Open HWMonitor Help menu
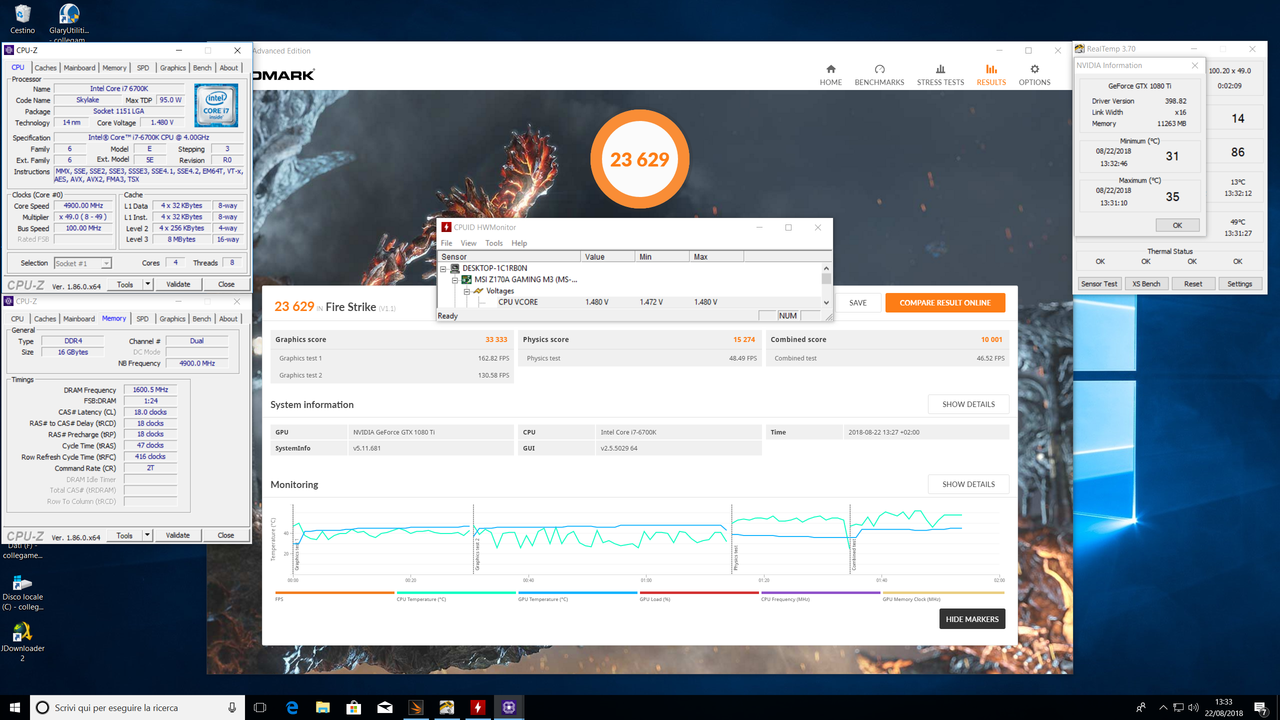1280x720 pixels. click(519, 243)
